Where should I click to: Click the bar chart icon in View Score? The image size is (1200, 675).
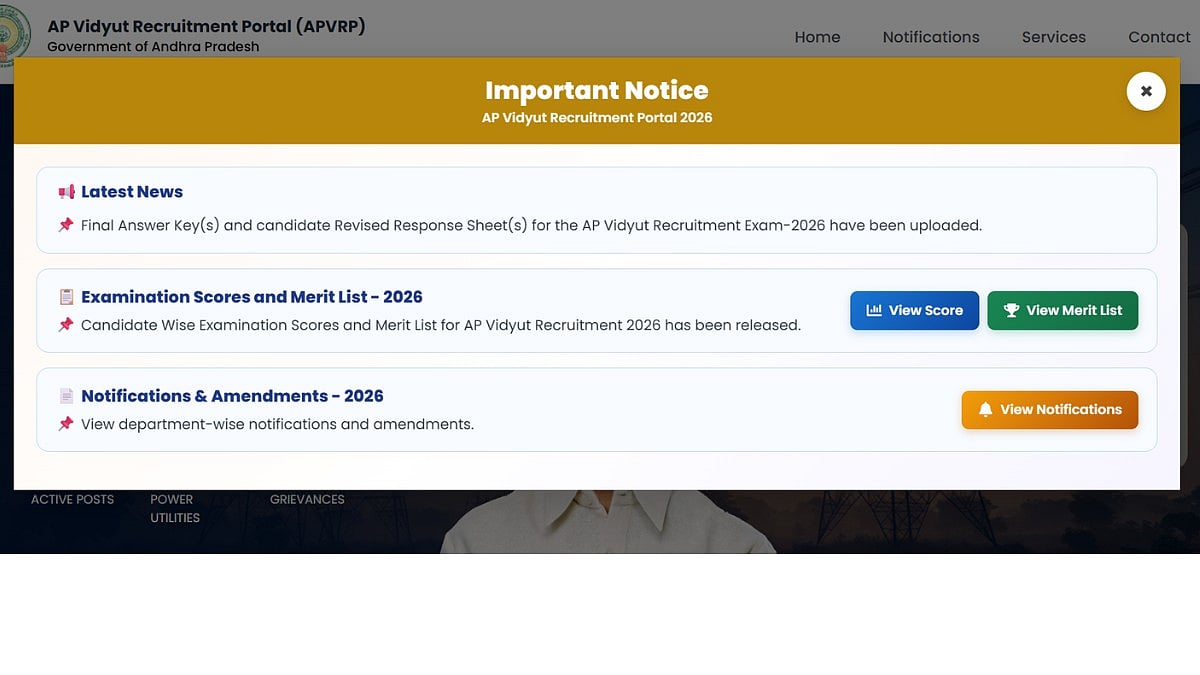874,310
